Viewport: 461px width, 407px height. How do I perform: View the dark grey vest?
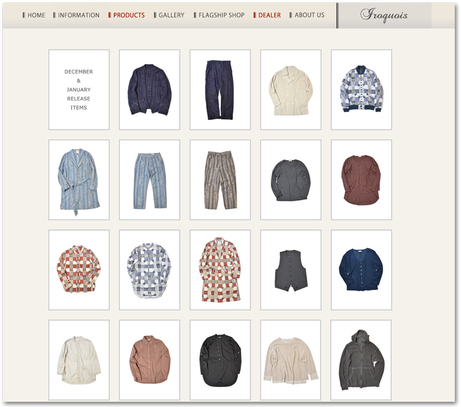291,270
